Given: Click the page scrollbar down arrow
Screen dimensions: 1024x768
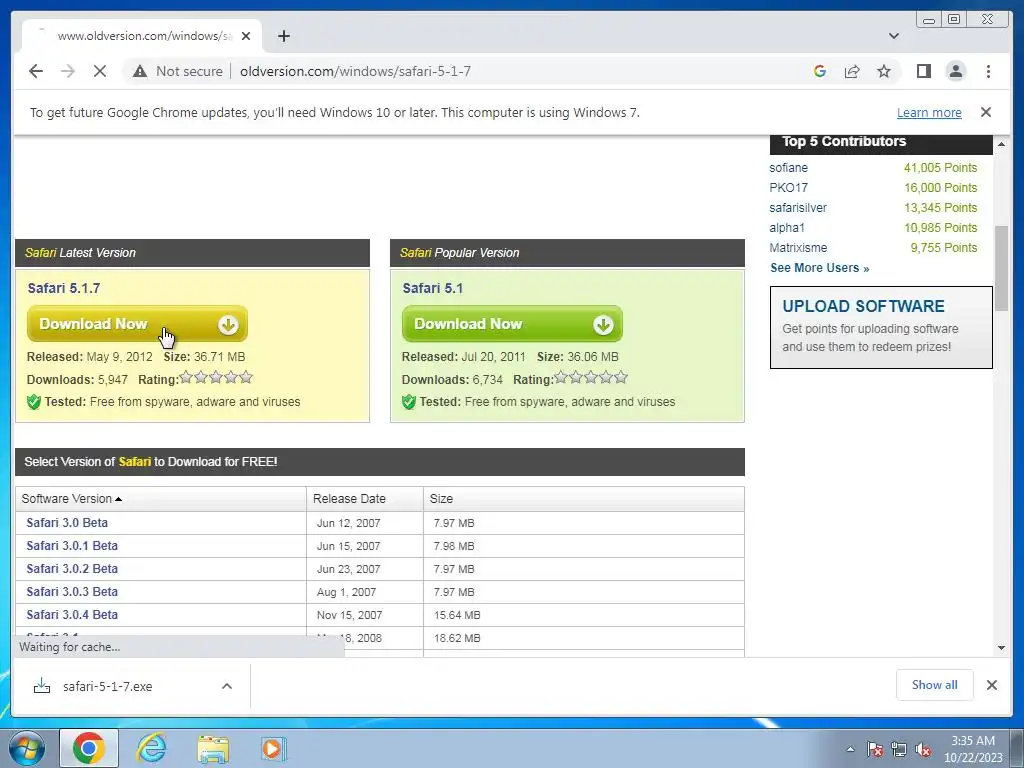Looking at the screenshot, I should pos(1001,648).
